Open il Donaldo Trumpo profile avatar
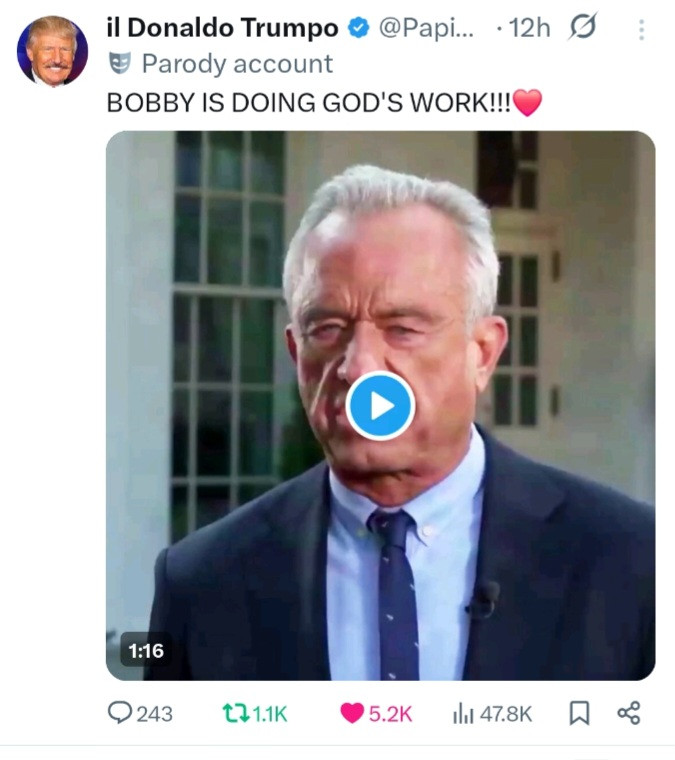The width and height of the screenshot is (675, 760). tap(52, 50)
